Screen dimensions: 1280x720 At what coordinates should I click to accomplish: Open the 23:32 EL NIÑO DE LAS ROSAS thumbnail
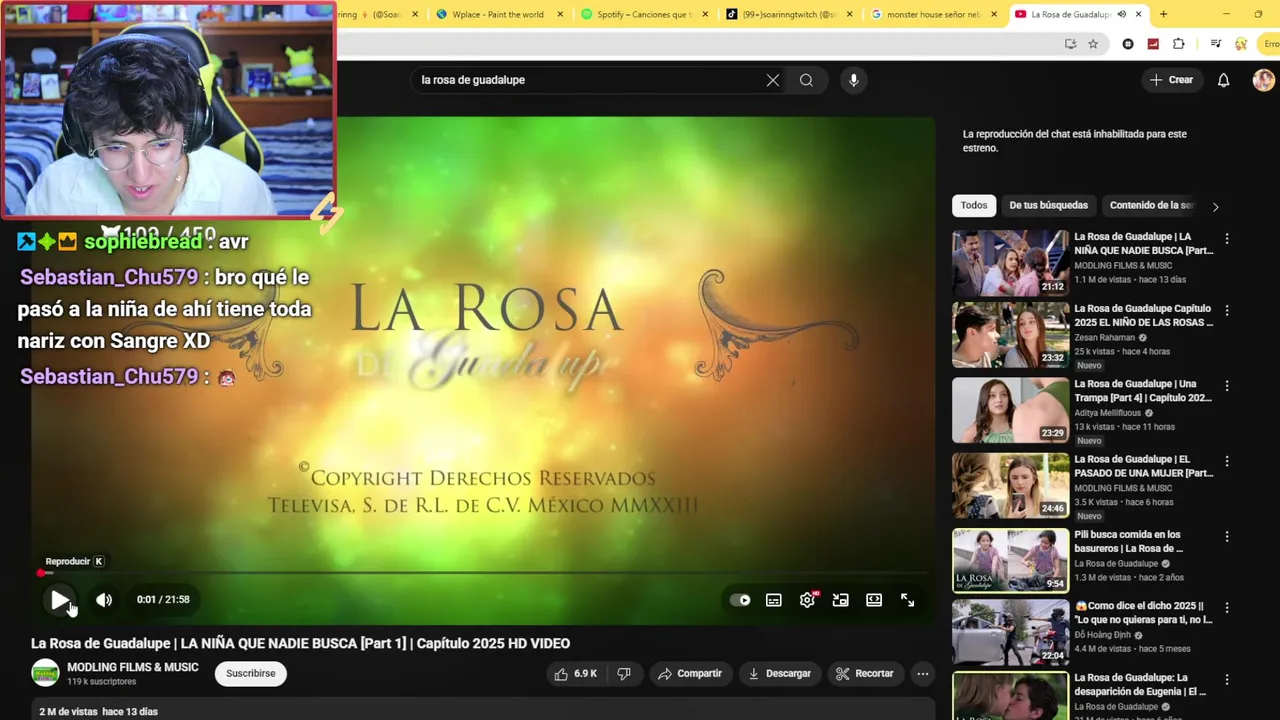pyautogui.click(x=1010, y=335)
